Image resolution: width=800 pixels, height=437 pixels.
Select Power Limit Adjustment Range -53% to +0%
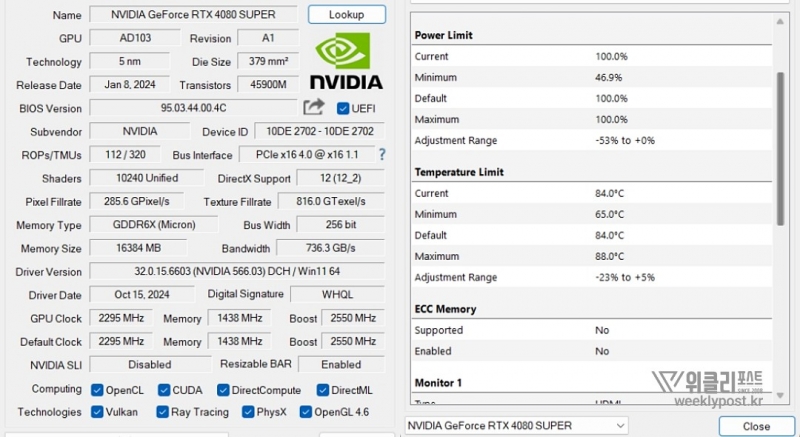tap(592, 140)
